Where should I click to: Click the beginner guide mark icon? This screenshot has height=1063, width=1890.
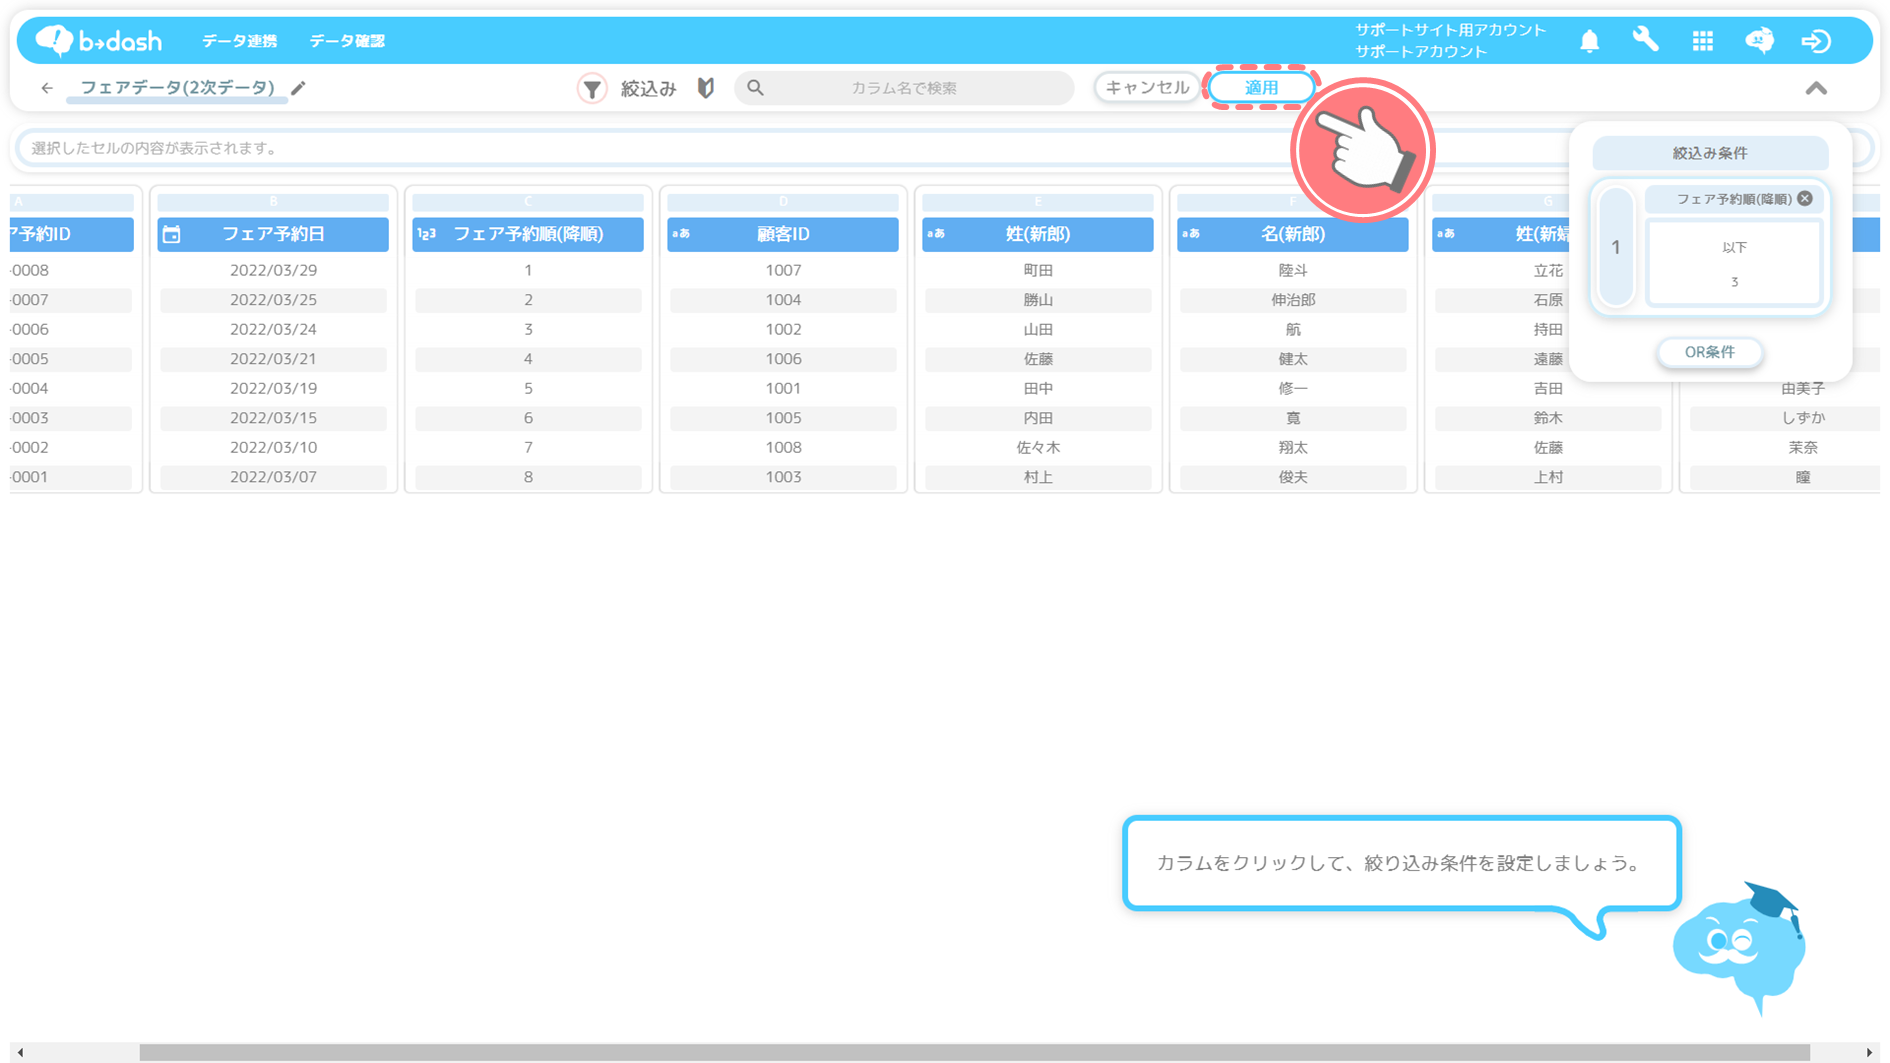pyautogui.click(x=706, y=88)
